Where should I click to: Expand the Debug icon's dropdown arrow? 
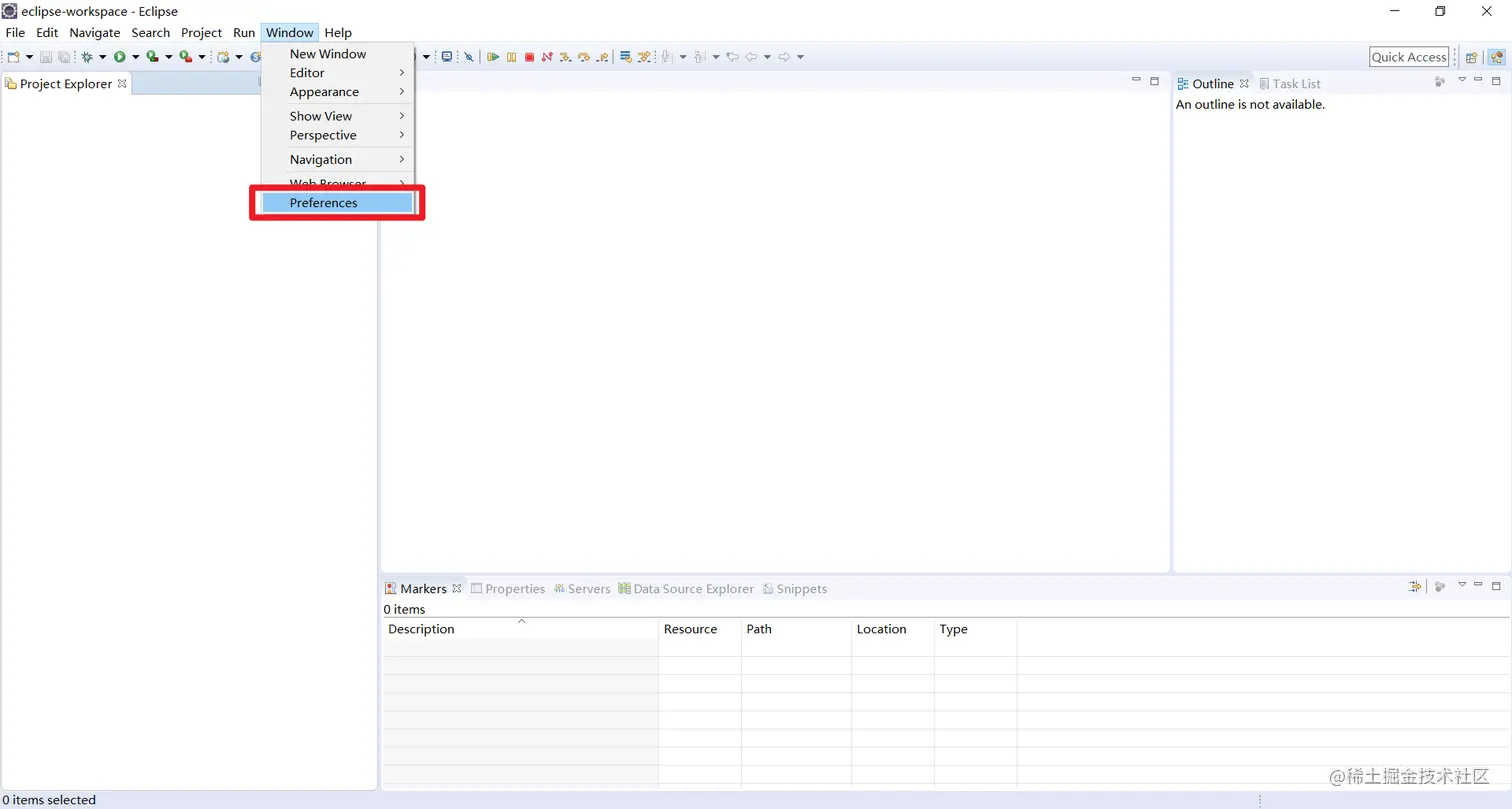click(x=103, y=57)
